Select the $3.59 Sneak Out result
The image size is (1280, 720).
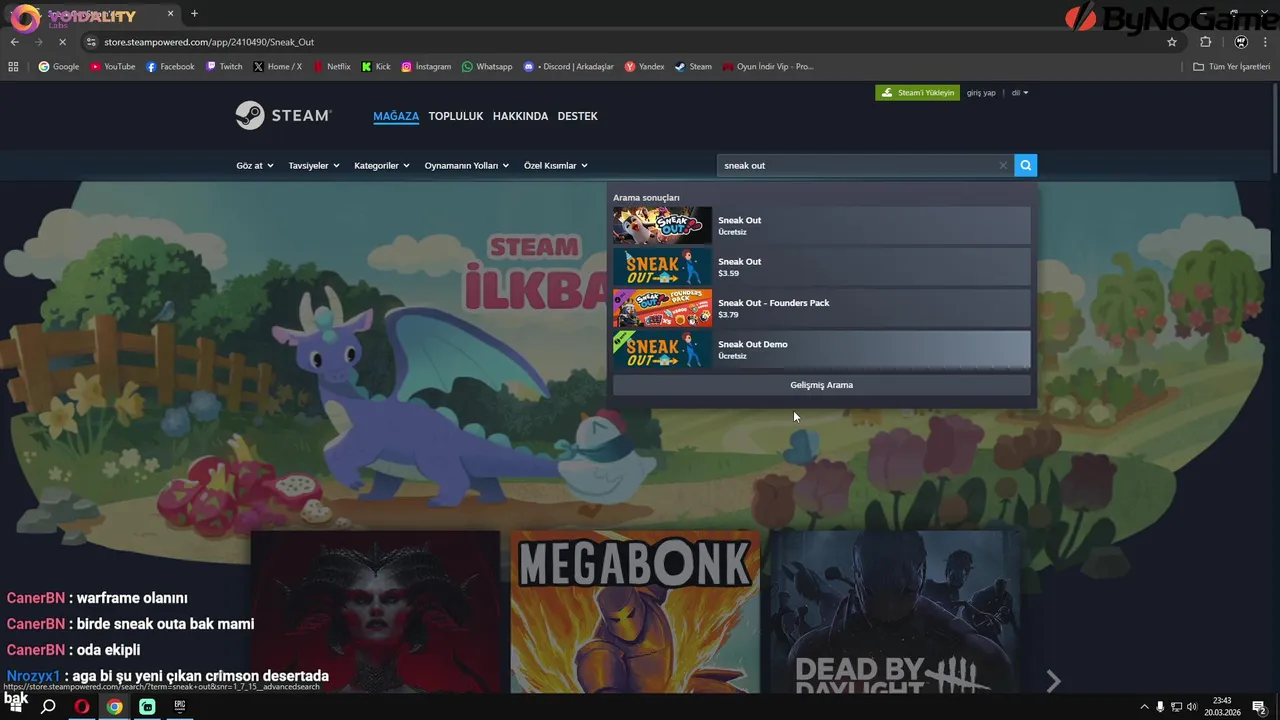coord(821,267)
